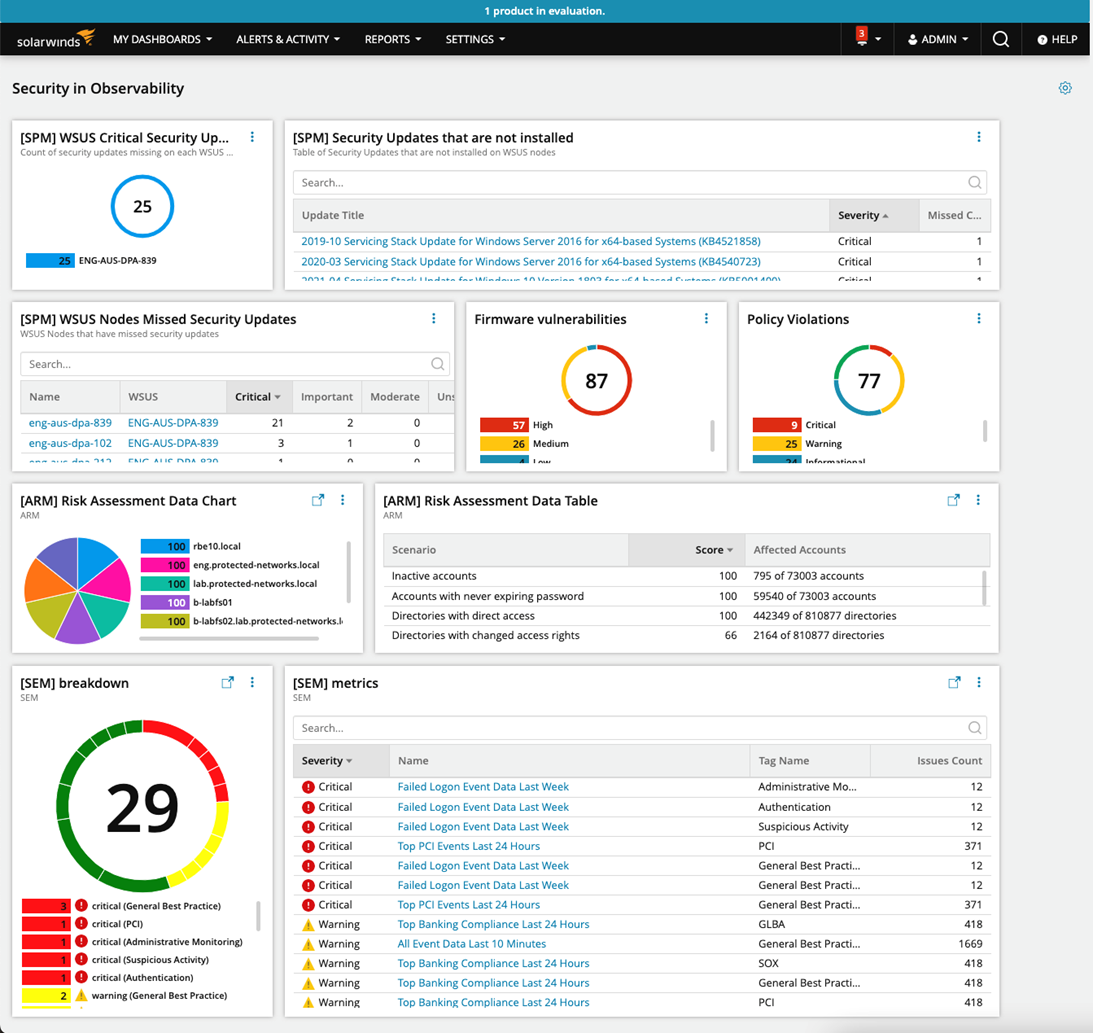Image resolution: width=1093 pixels, height=1033 pixels.
Task: Open SEM breakdown external link icon
Action: click(x=227, y=682)
